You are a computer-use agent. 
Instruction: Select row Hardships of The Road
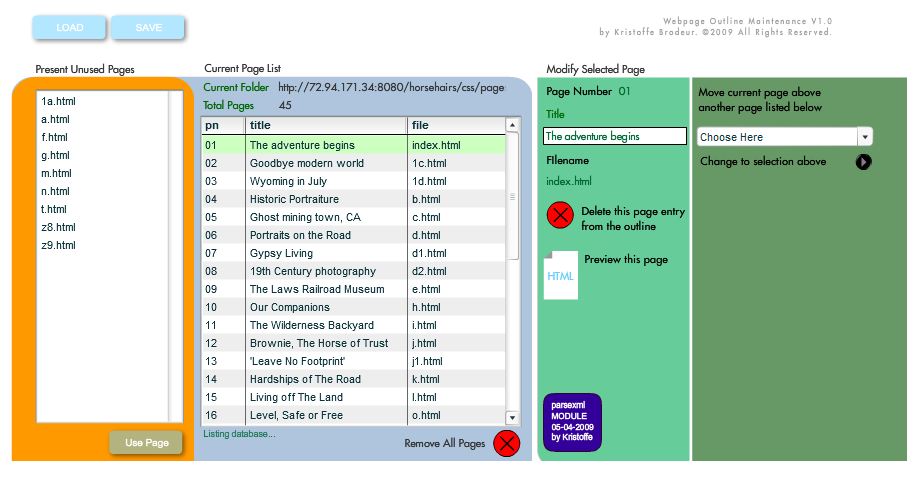click(x=353, y=379)
